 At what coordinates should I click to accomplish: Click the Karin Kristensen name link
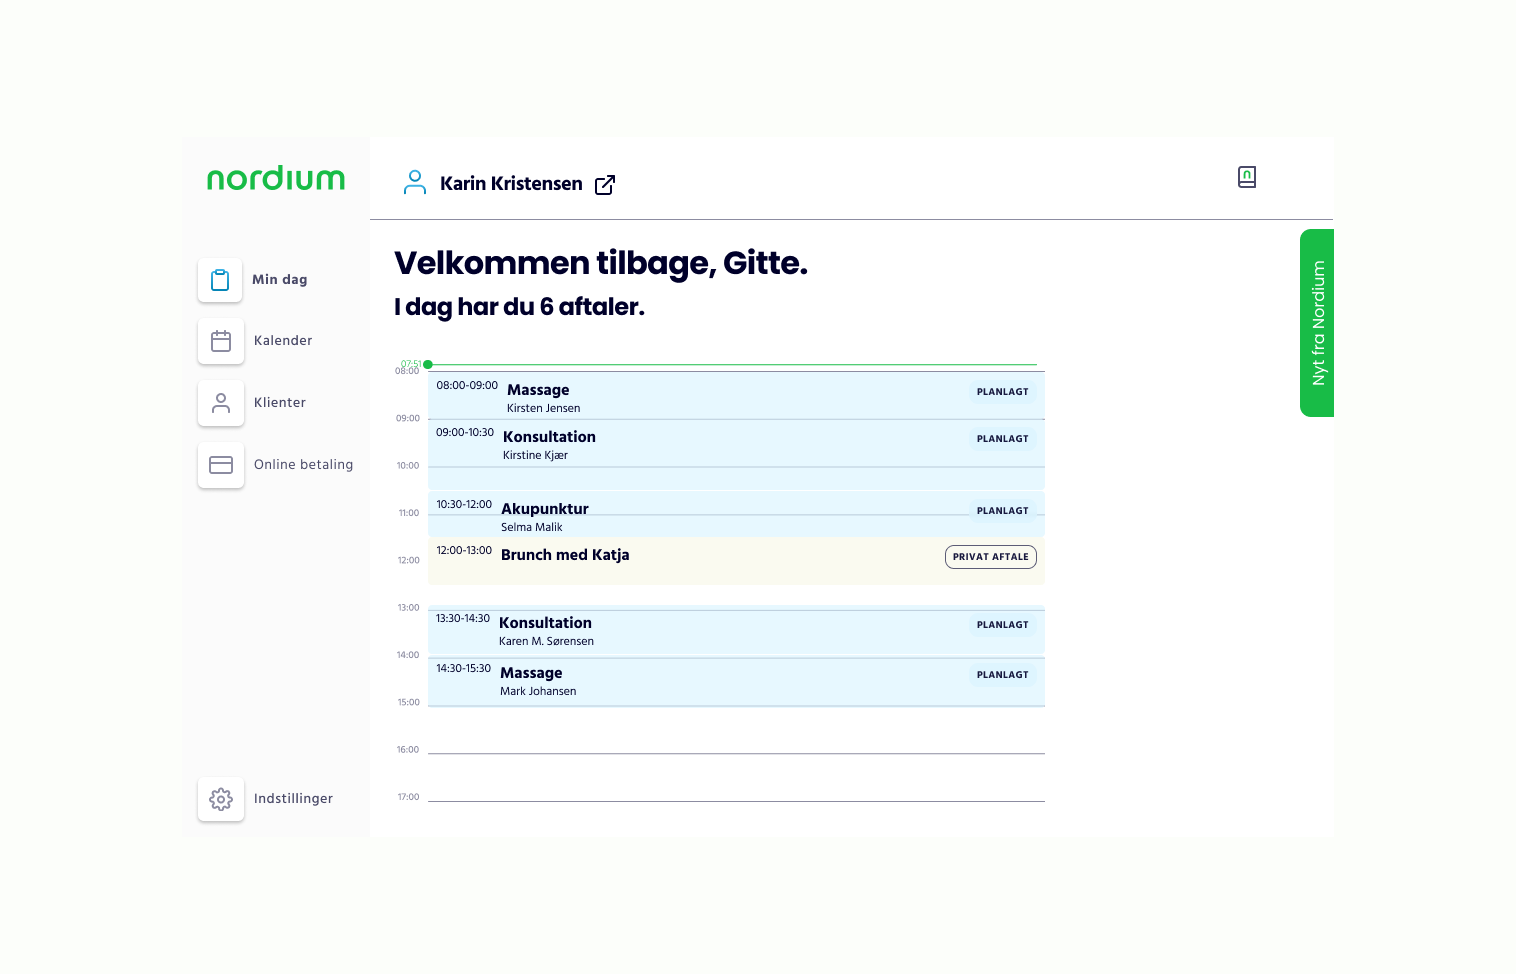[511, 184]
